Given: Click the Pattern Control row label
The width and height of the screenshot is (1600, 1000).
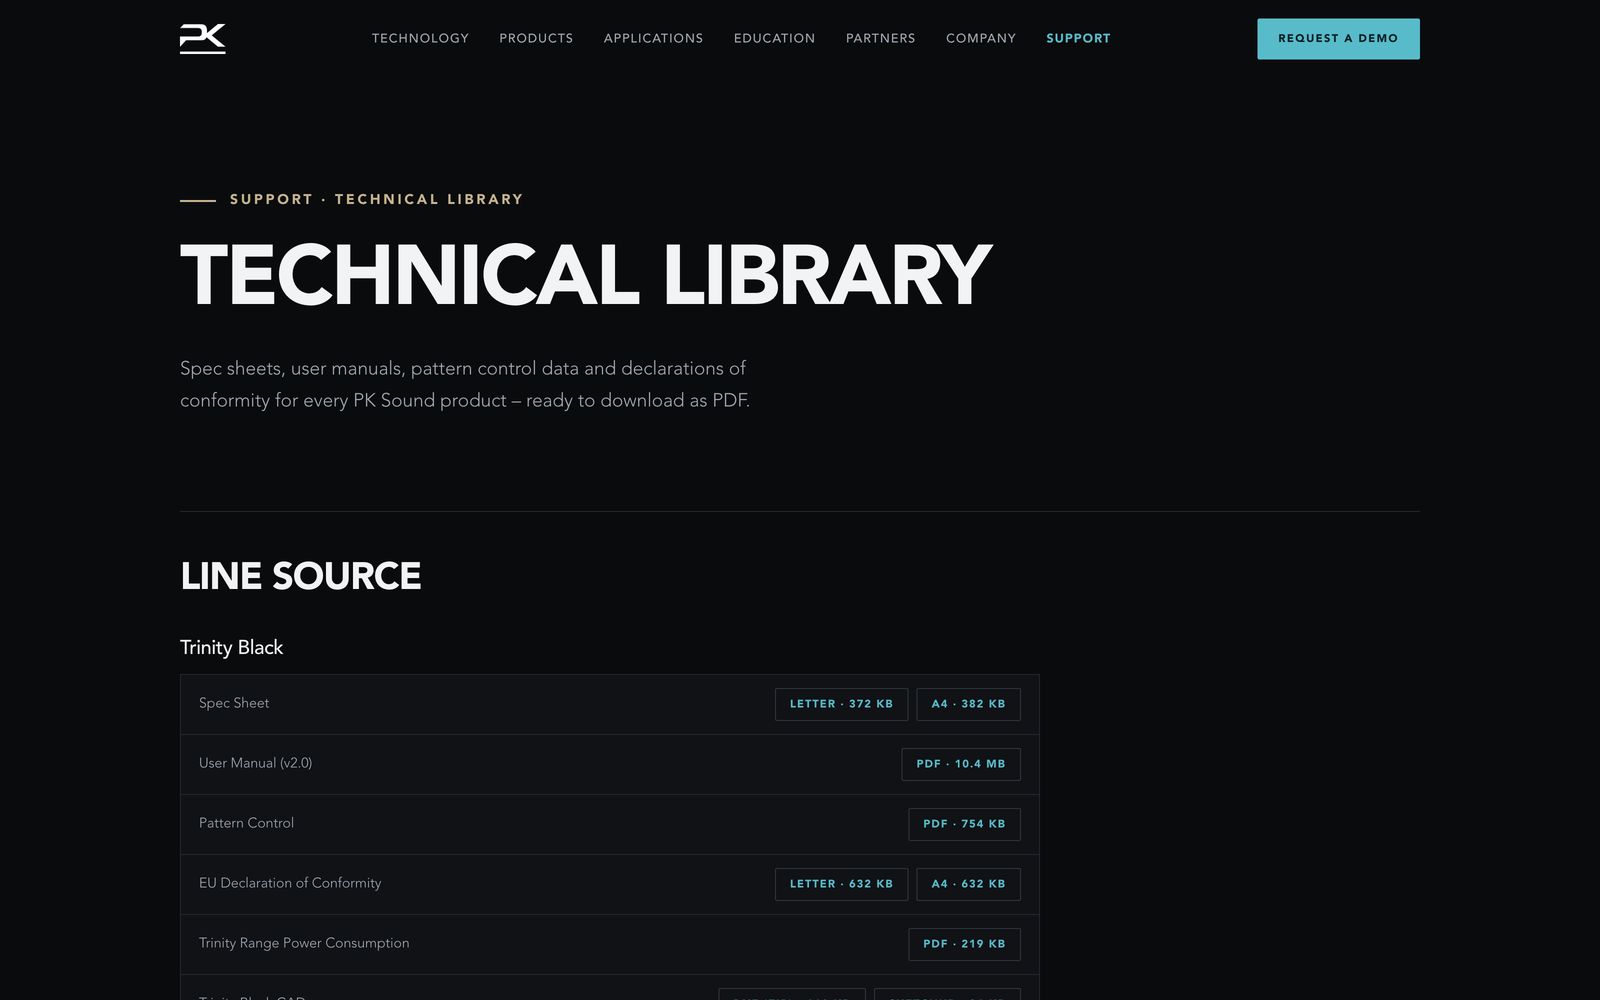Looking at the screenshot, I should click(246, 823).
